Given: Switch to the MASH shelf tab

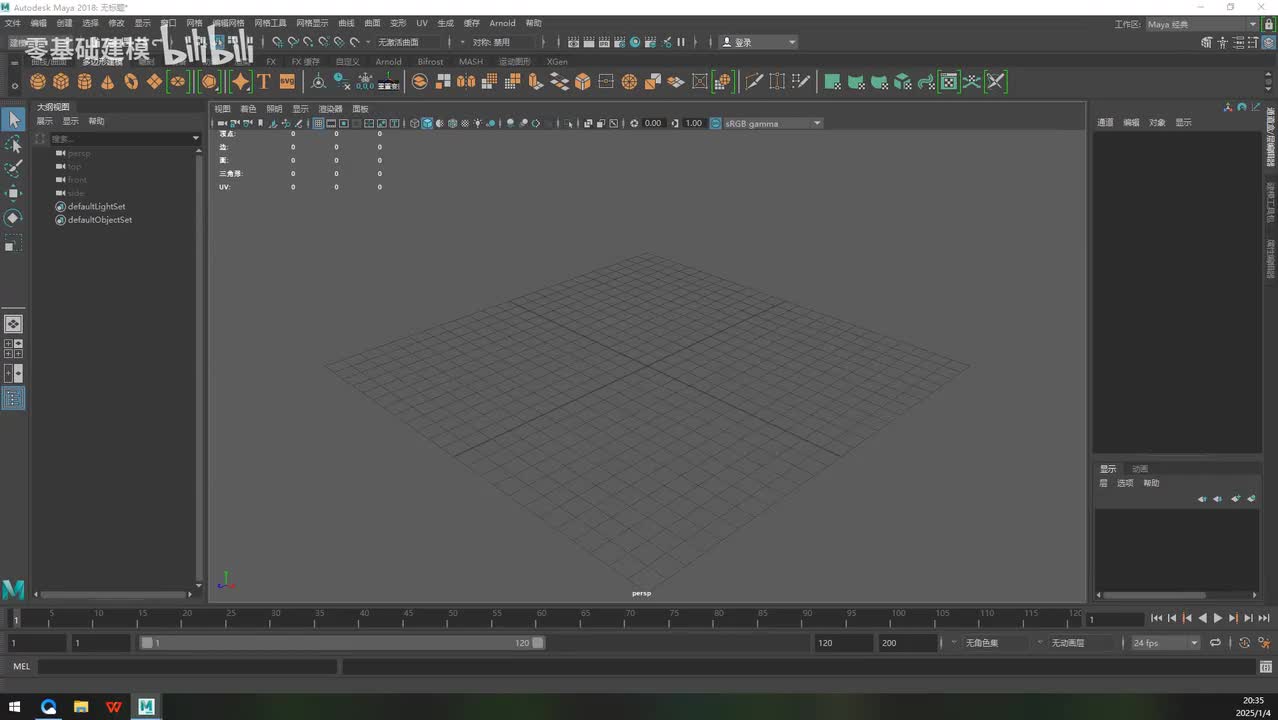Looking at the screenshot, I should [470, 62].
